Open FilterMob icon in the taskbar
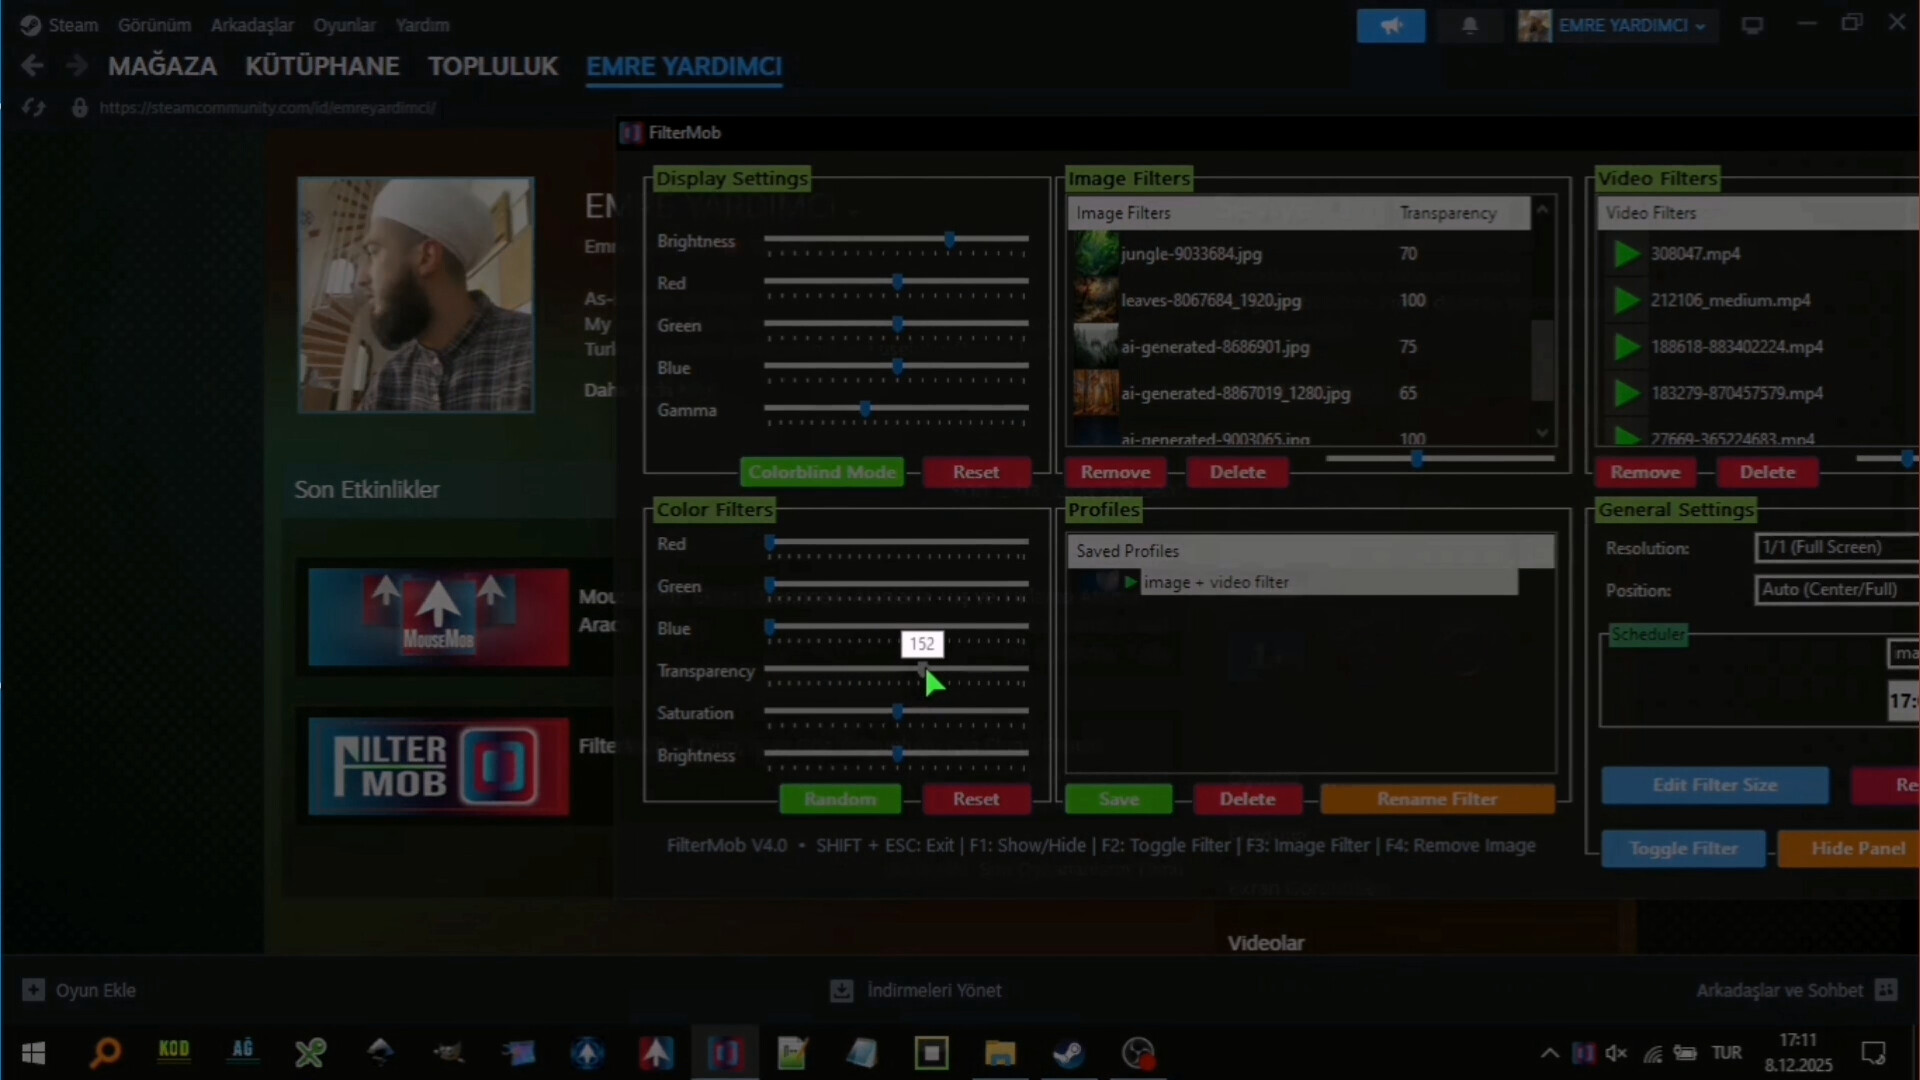 click(725, 1053)
